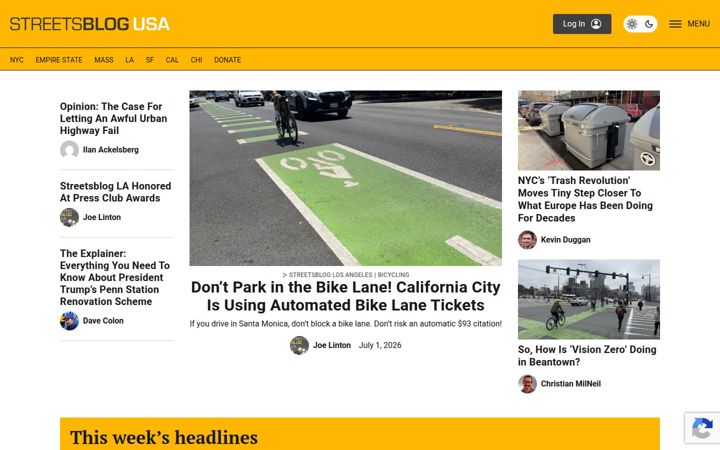
Task: Open the reCAPTCHA badge icon
Action: (702, 428)
